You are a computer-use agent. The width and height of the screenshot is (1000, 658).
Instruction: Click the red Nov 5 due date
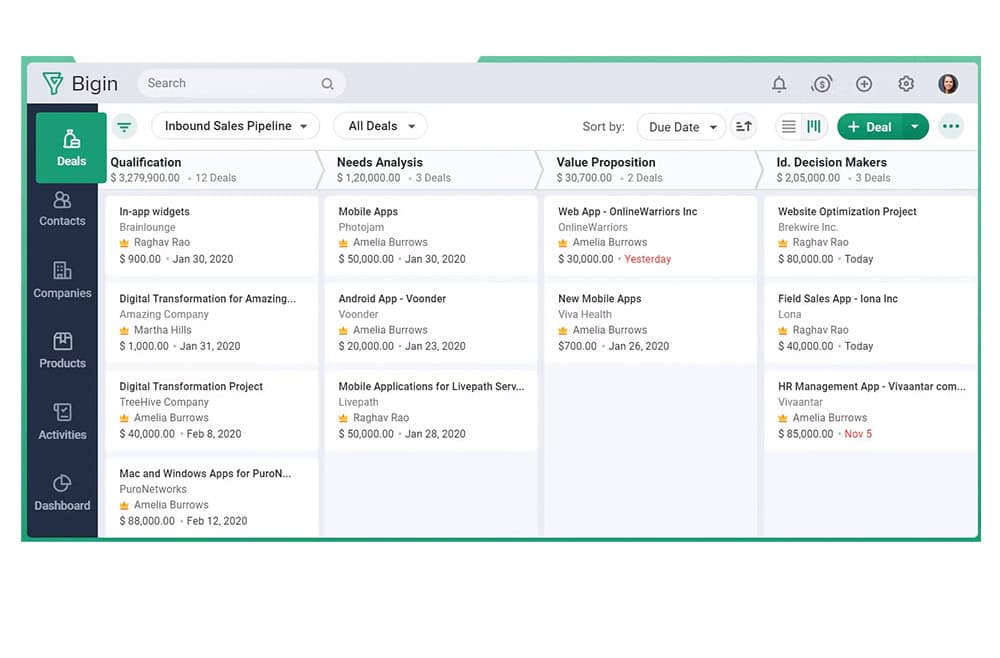858,434
